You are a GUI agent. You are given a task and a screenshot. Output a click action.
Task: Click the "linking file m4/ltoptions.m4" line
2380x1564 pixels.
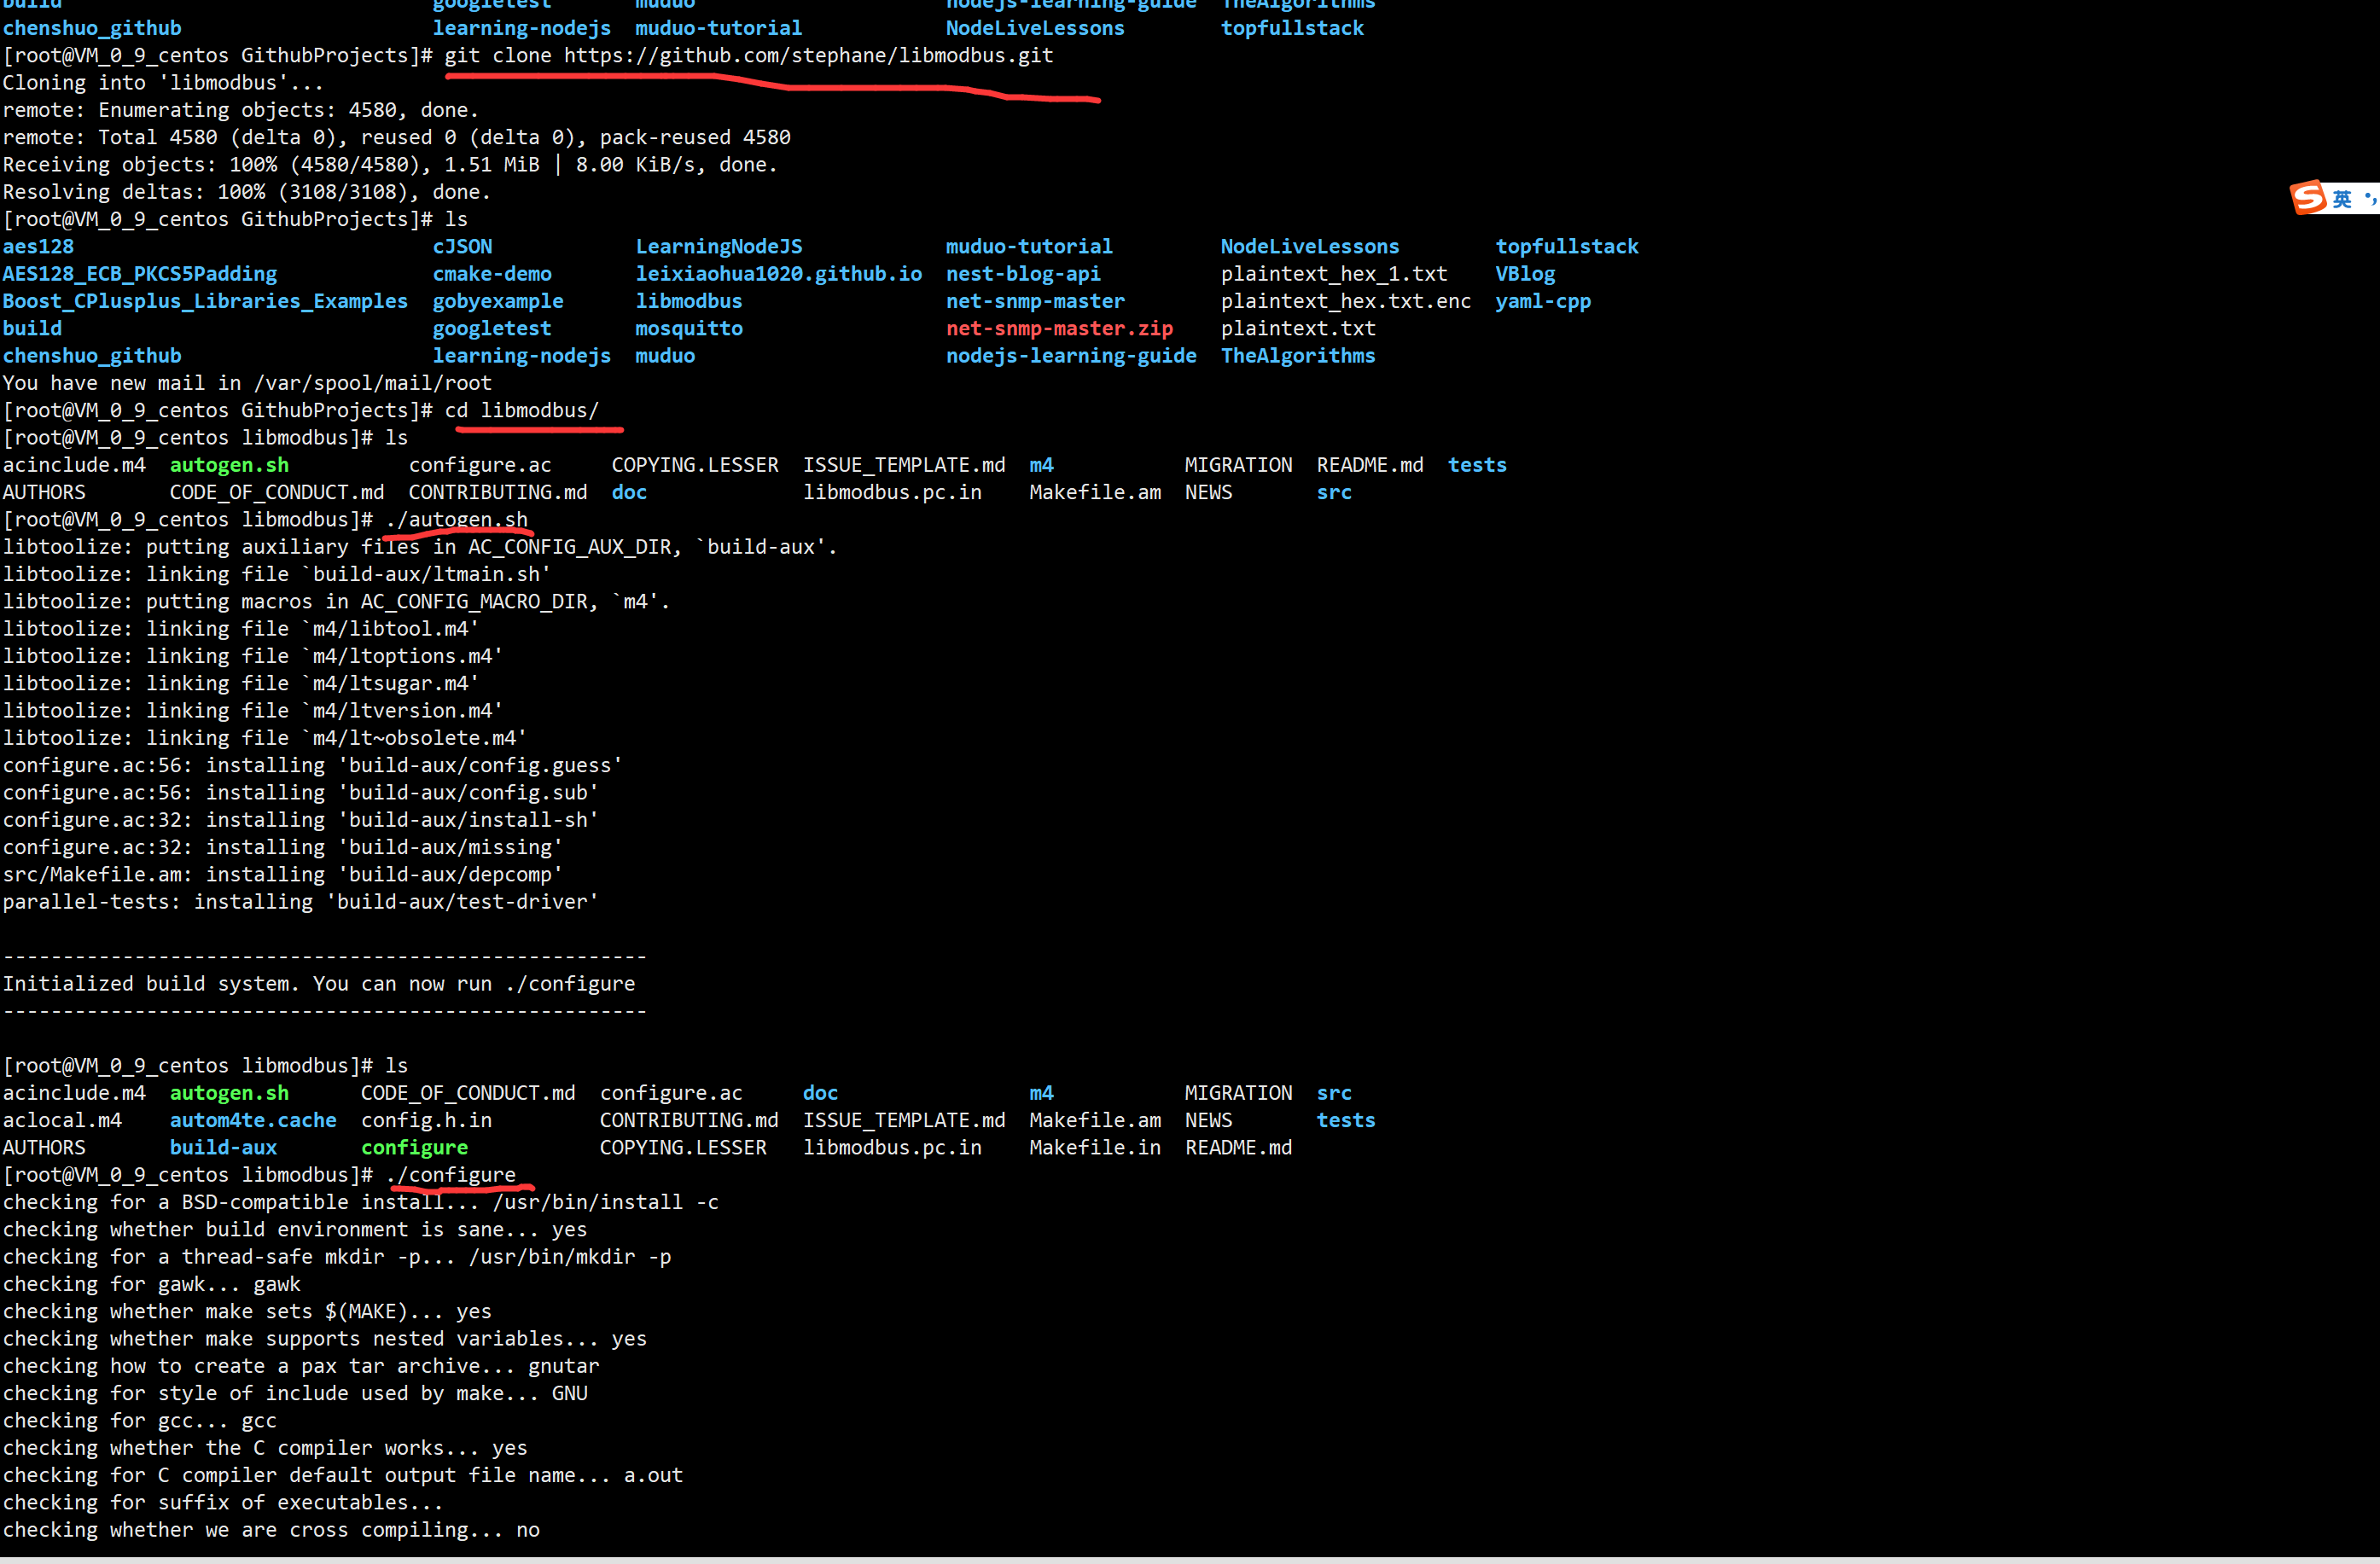tap(253, 657)
